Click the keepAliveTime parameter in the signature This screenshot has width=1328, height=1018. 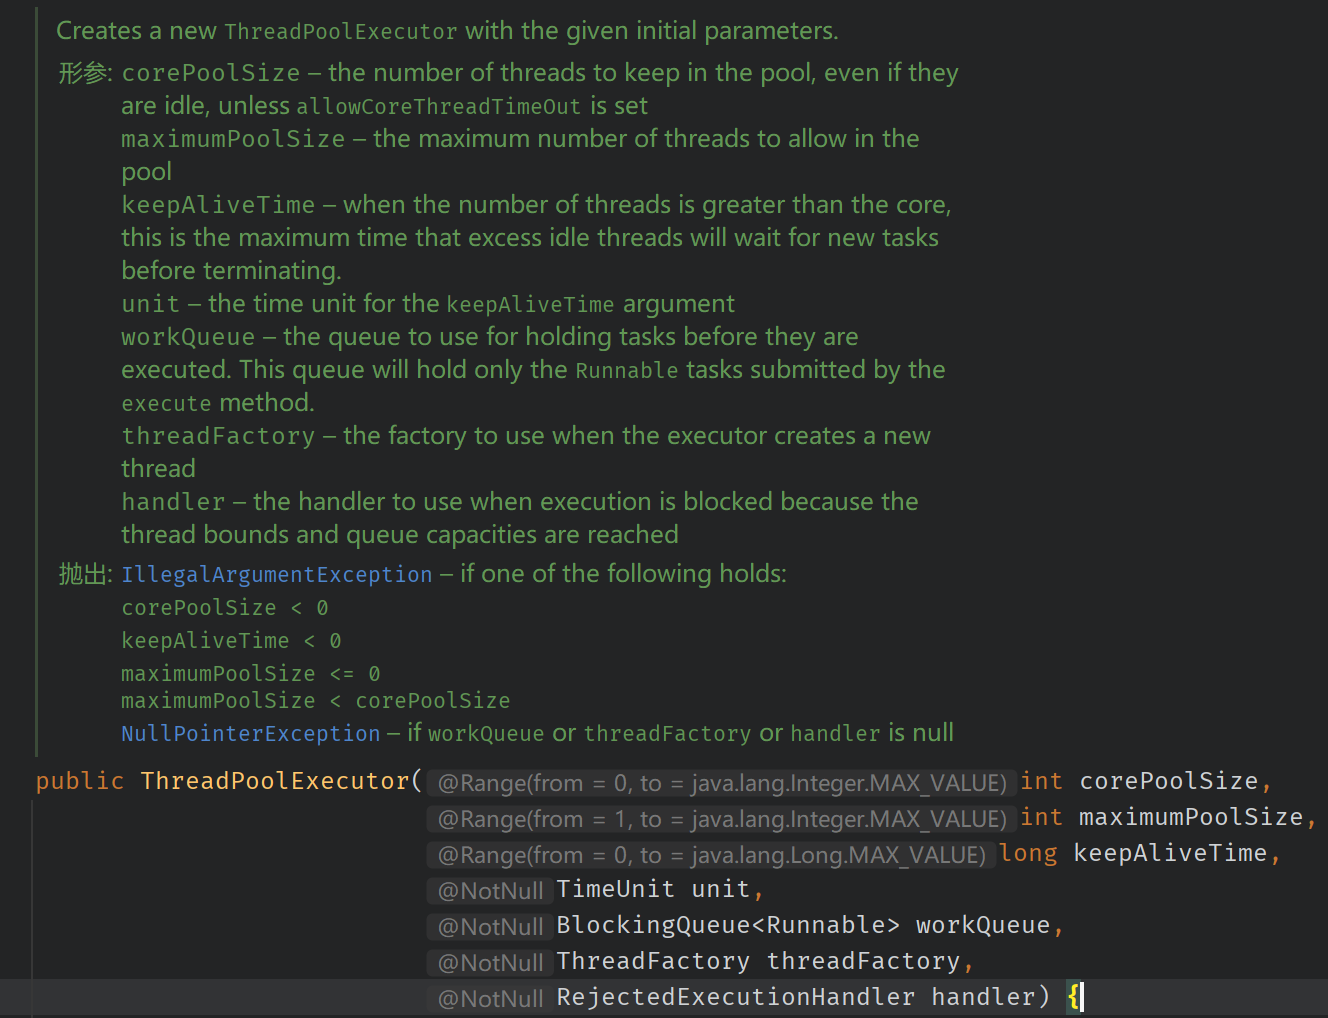pyautogui.click(x=1170, y=853)
